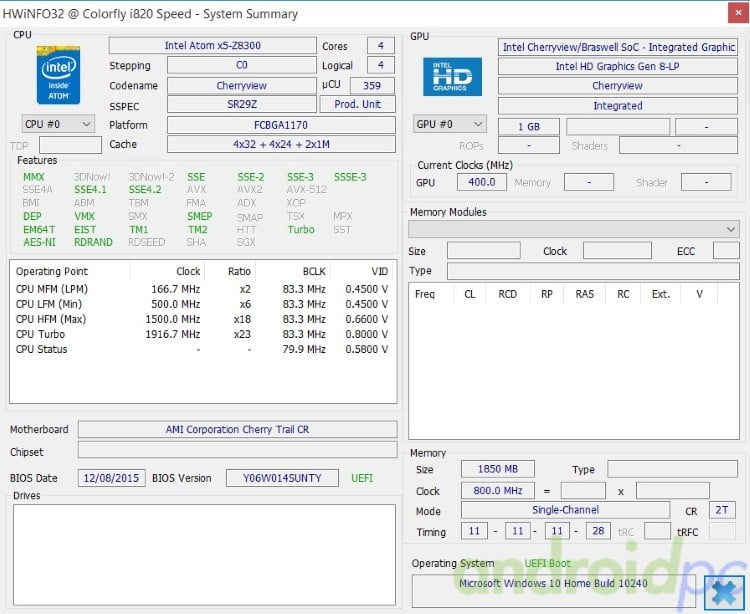Click the blue X close icon at bottom
Image resolution: width=750 pixels, height=614 pixels.
[x=724, y=592]
